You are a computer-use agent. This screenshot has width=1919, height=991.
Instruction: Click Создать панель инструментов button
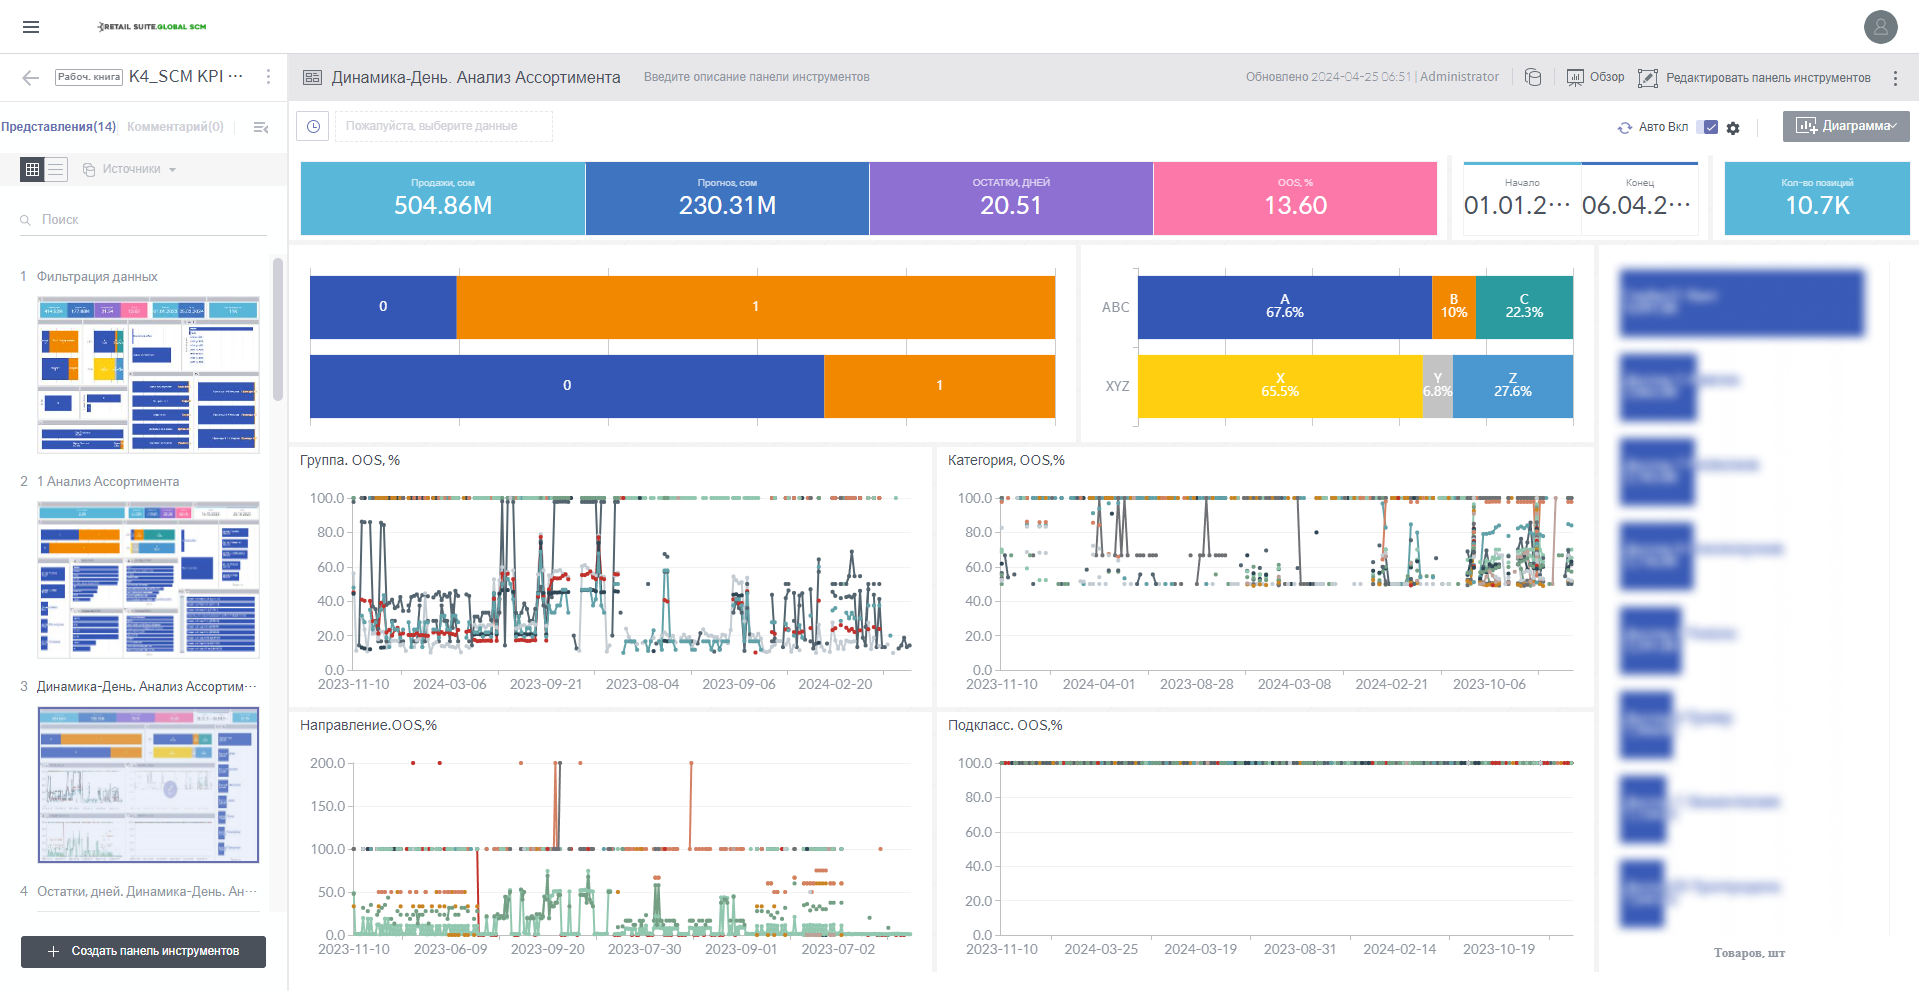pyautogui.click(x=143, y=951)
